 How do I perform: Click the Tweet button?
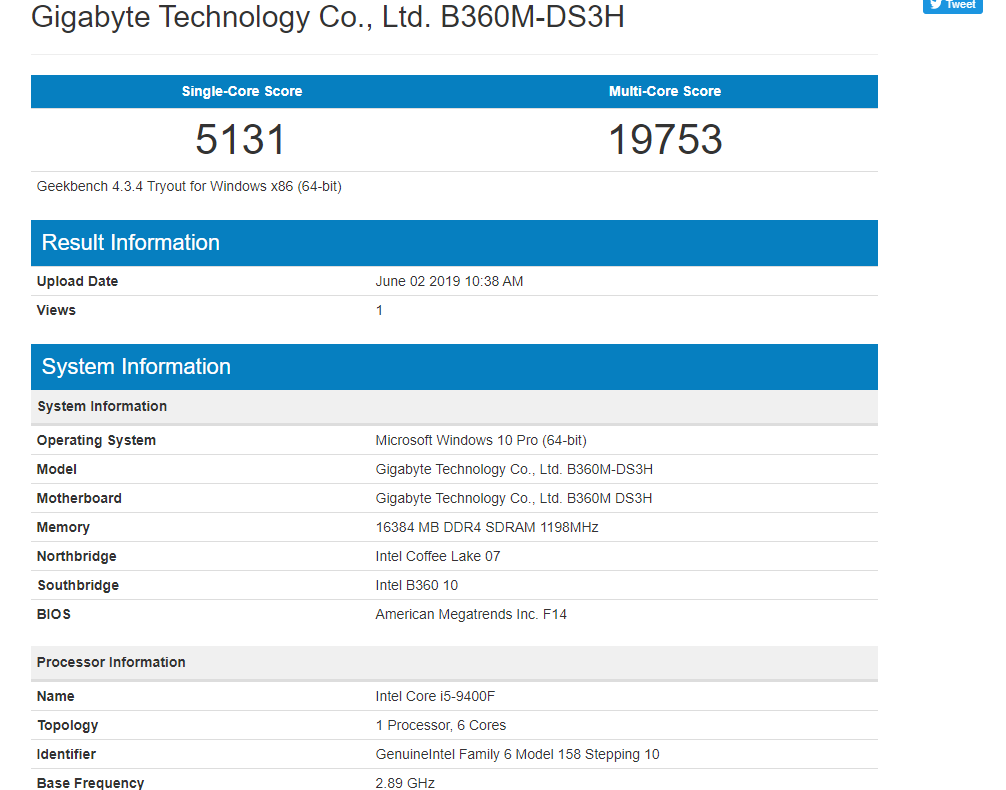(953, 5)
